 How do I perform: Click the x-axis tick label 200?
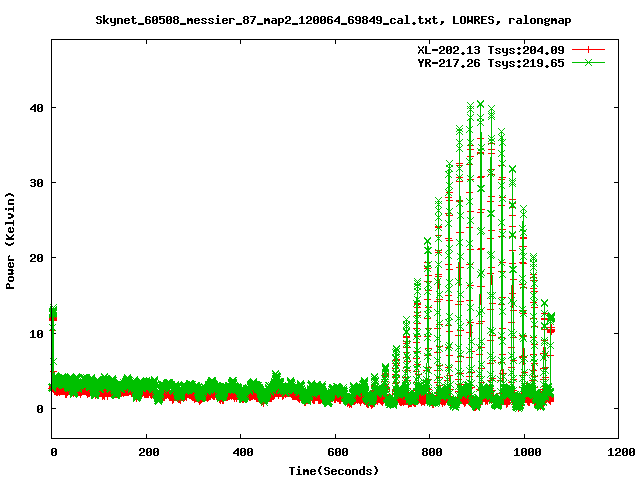149,452
